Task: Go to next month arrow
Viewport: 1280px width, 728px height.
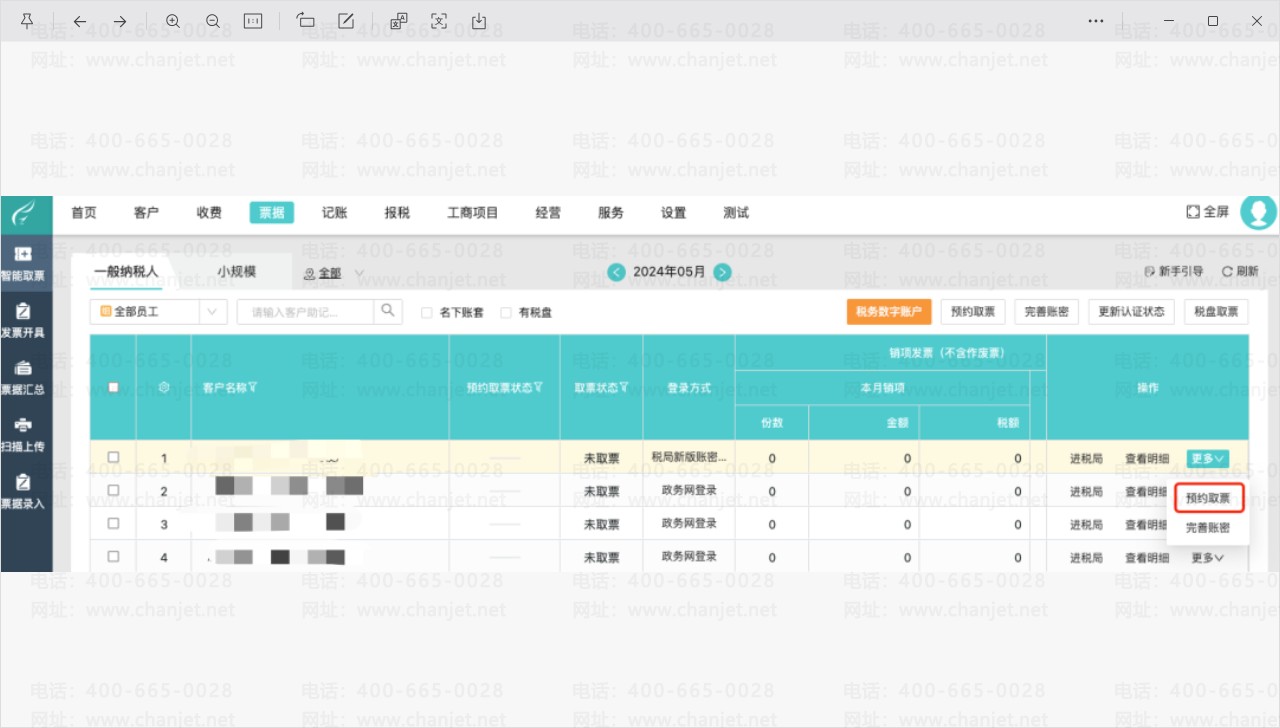Action: point(722,271)
